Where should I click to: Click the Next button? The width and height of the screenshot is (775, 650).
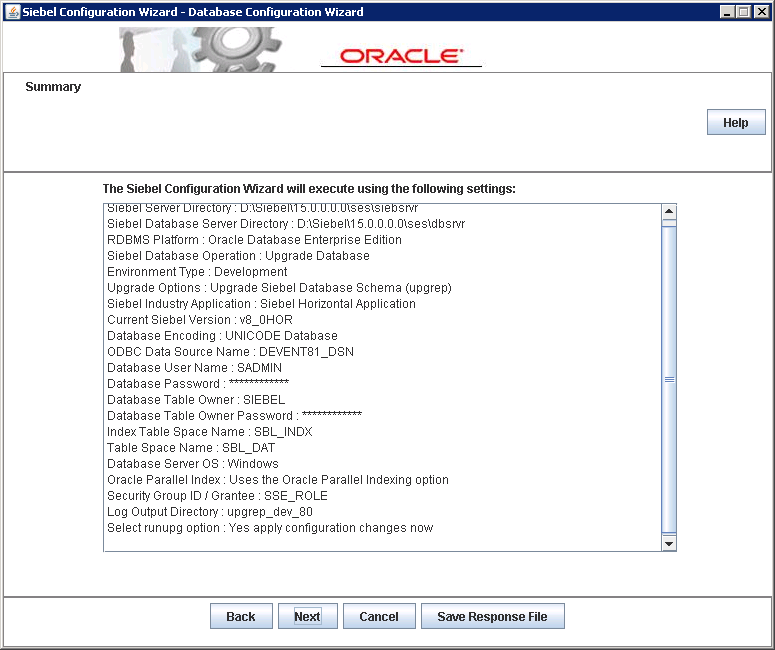coord(307,616)
